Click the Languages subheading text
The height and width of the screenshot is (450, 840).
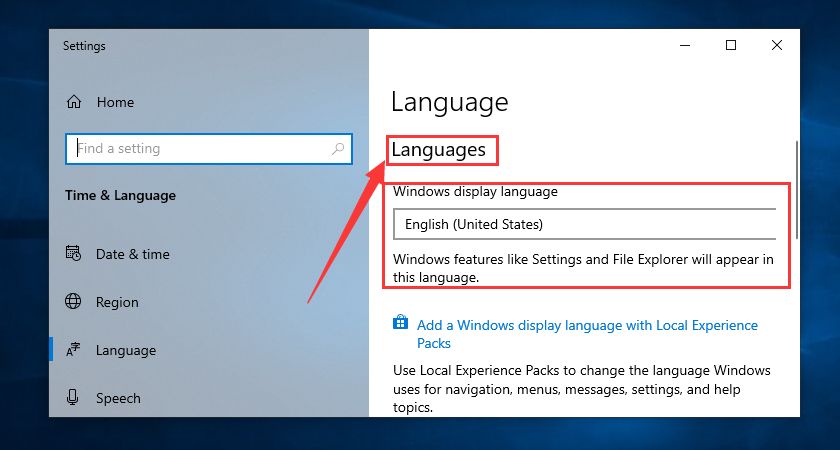click(x=439, y=149)
